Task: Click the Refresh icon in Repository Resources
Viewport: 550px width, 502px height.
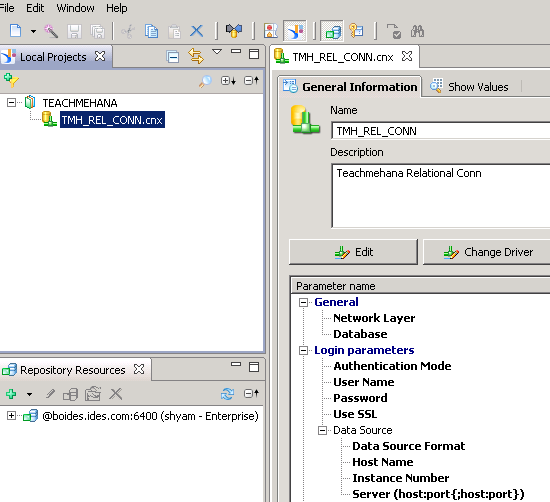Action: 227,394
